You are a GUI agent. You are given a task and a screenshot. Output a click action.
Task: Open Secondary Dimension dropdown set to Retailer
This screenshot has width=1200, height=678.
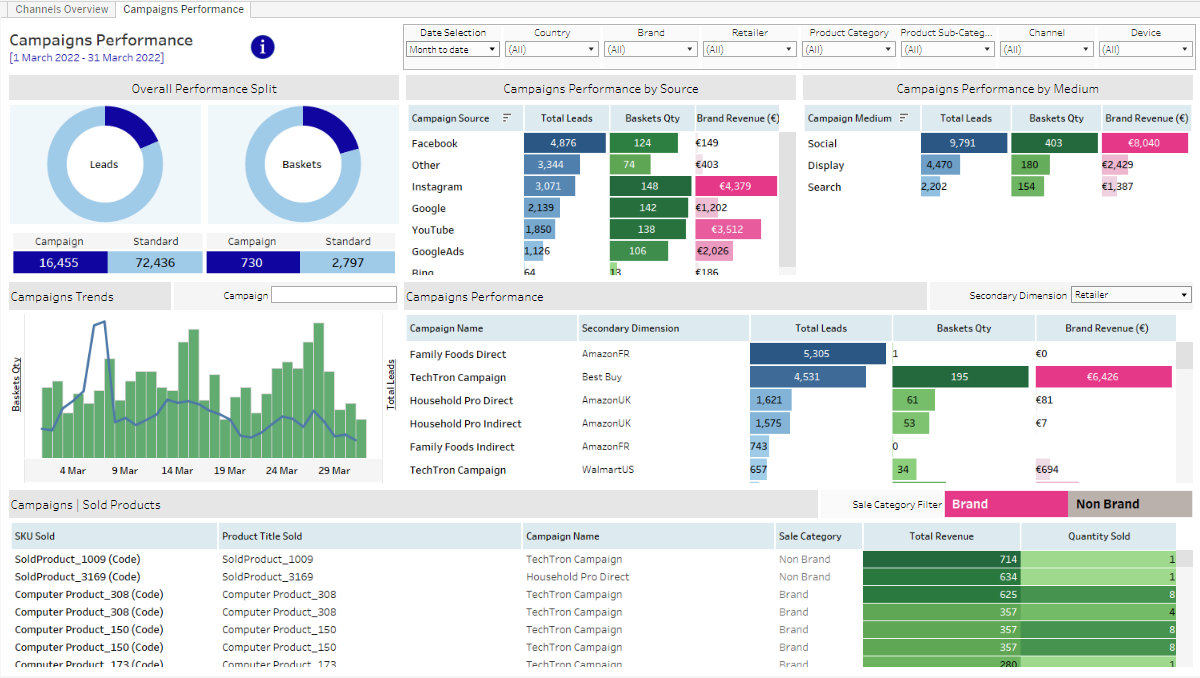1131,295
